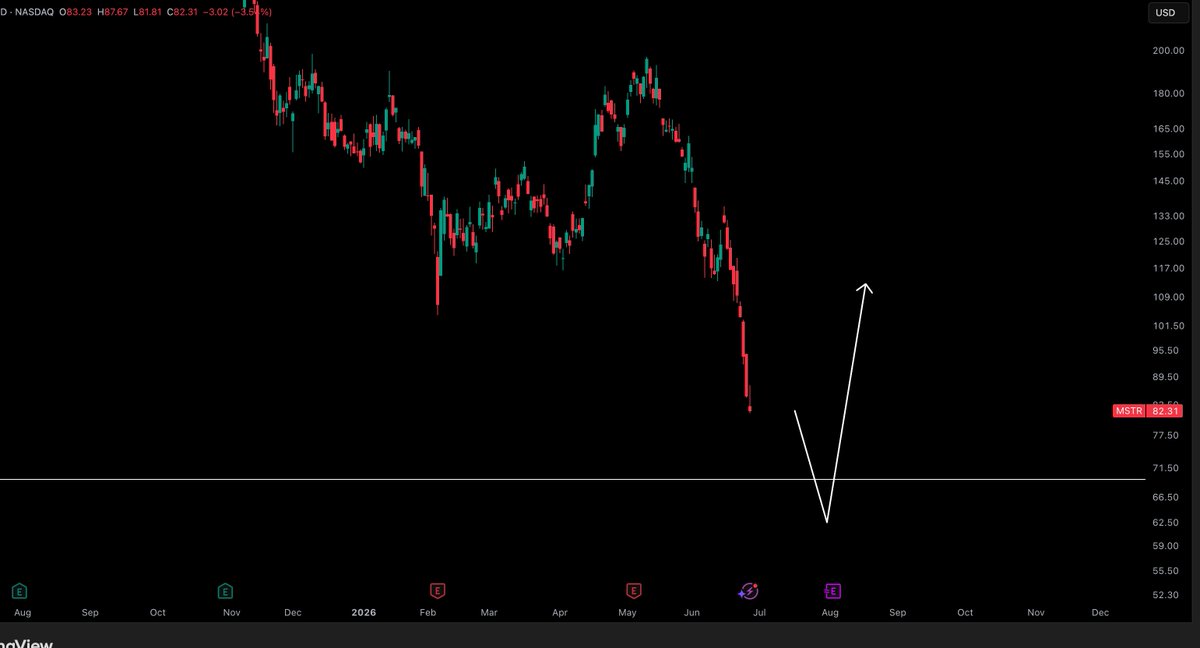Viewport: 1200px width, 648px height.
Task: Click the May label on time axis
Action: pyautogui.click(x=628, y=612)
